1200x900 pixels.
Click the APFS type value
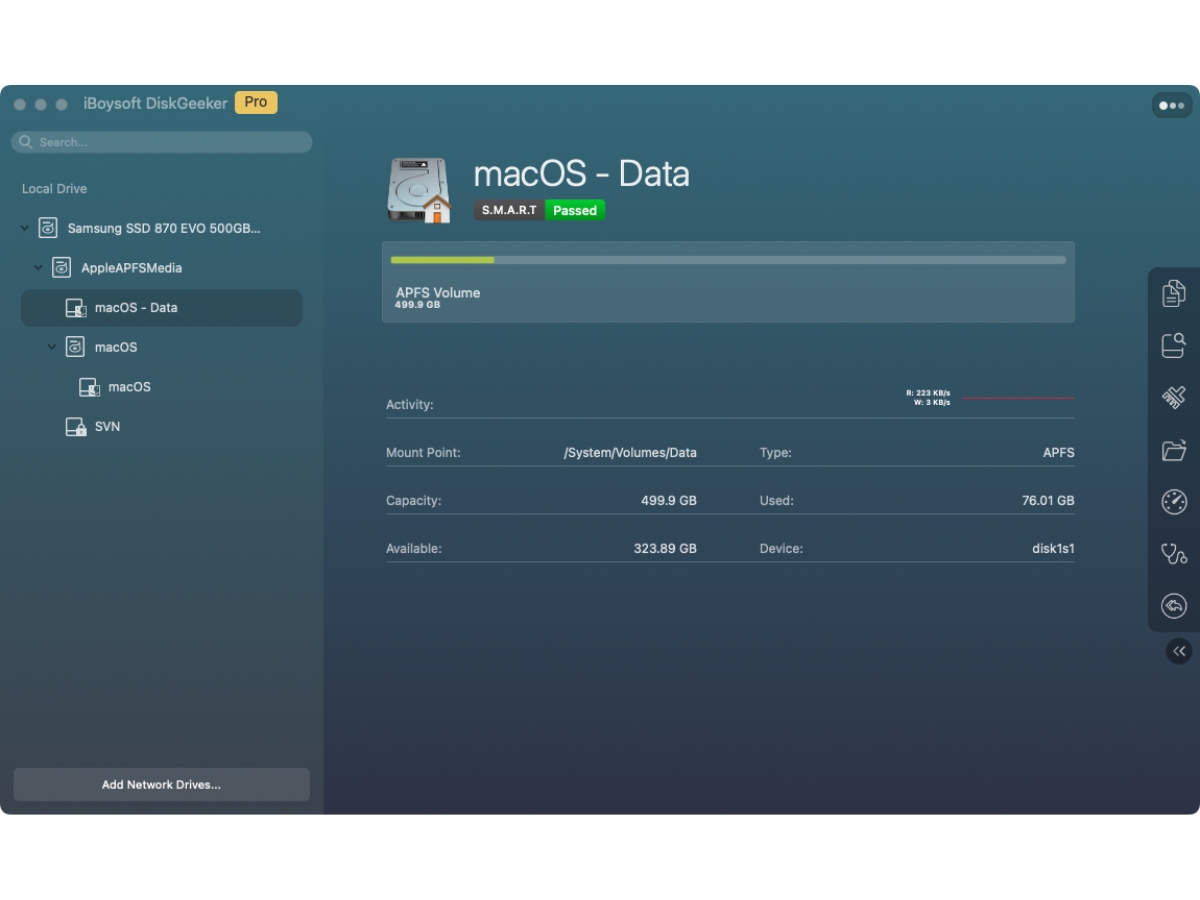1059,453
